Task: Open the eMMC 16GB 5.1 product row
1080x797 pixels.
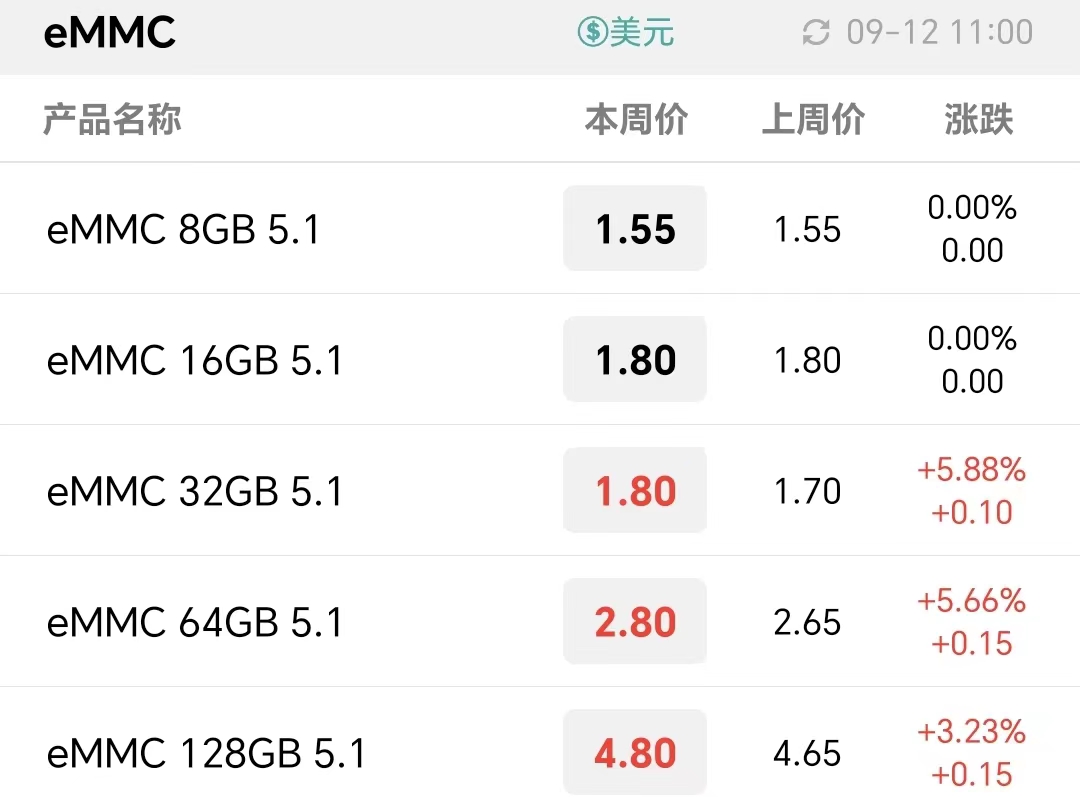Action: (x=540, y=359)
